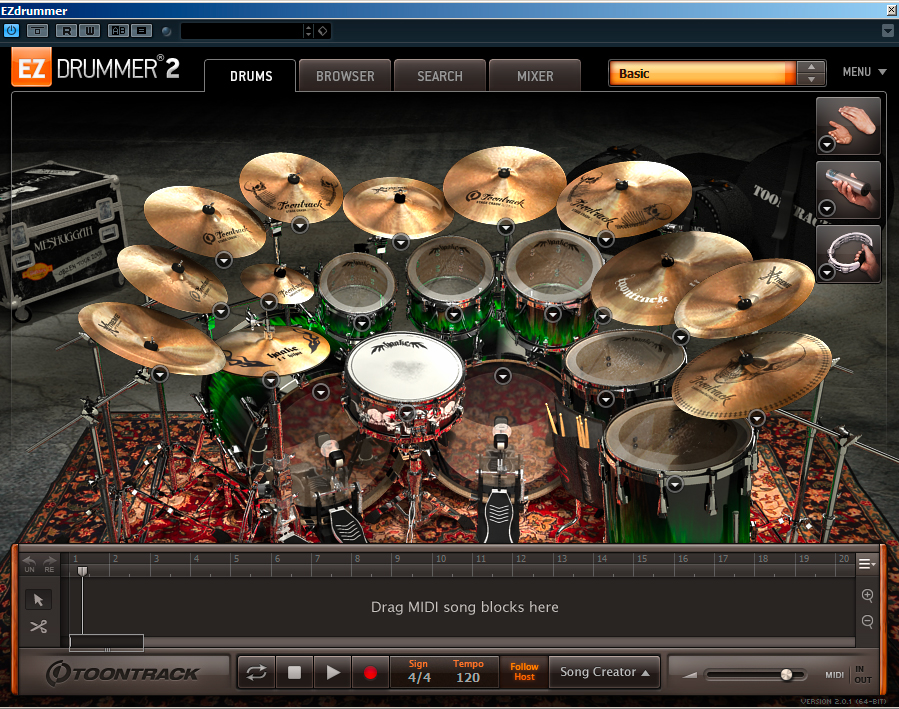Image resolution: width=899 pixels, height=709 pixels.
Task: Click the MIDI IN/OUT indicator
Action: tap(848, 675)
